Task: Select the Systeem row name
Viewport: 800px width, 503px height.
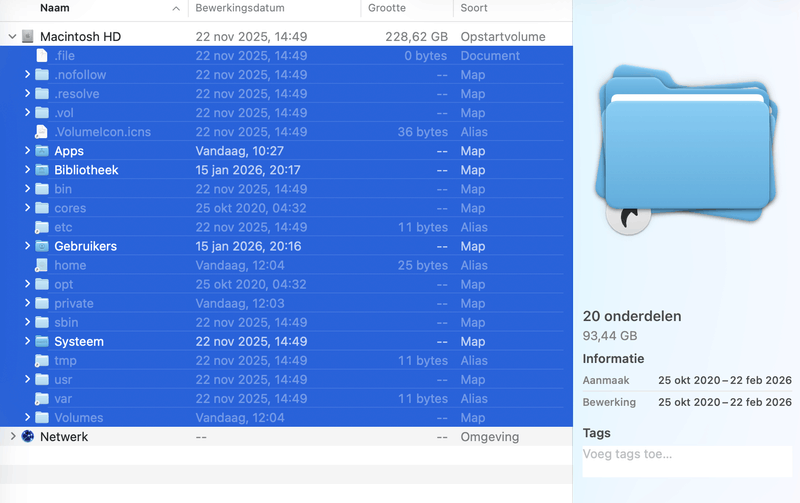Action: click(79, 342)
